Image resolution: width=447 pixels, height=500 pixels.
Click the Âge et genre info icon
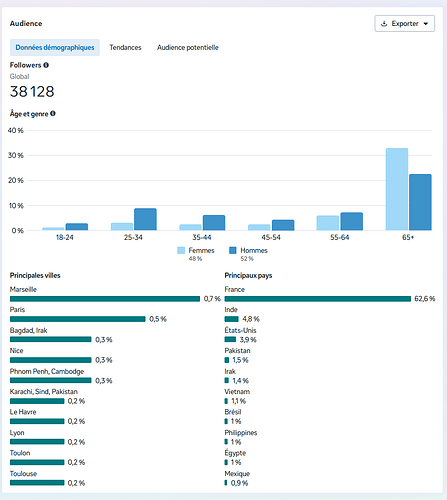pos(53,114)
